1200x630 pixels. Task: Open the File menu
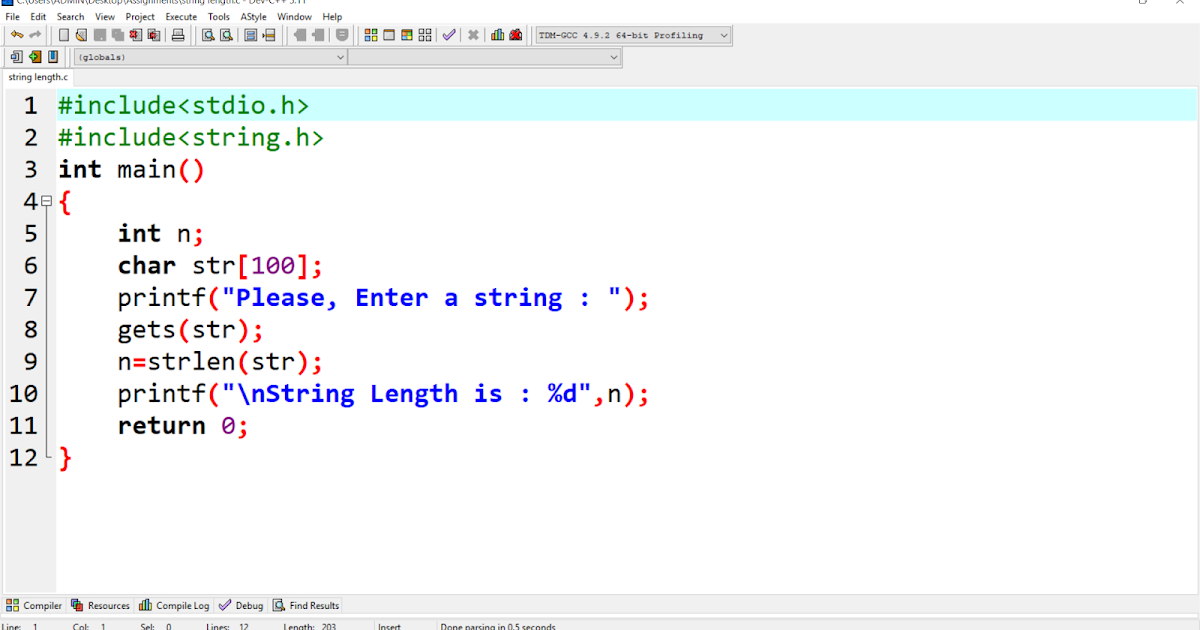(13, 17)
